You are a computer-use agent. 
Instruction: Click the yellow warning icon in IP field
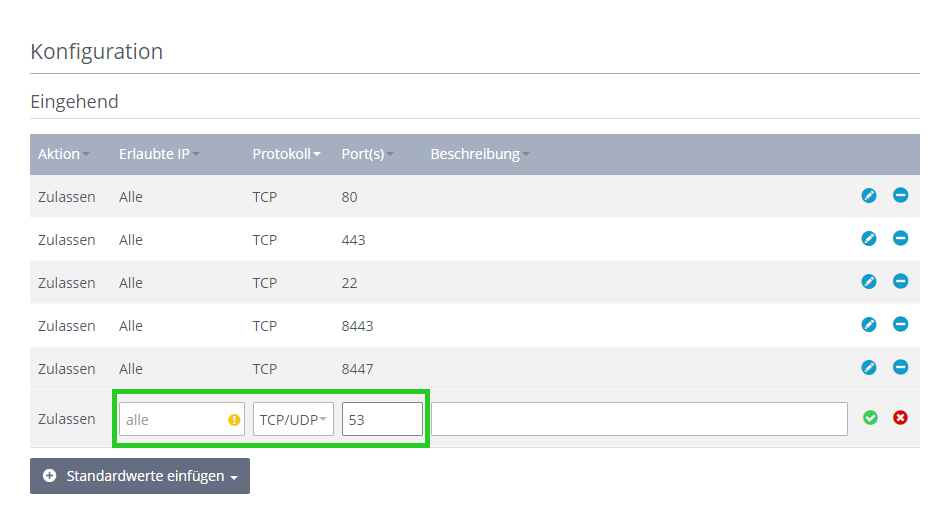234,420
